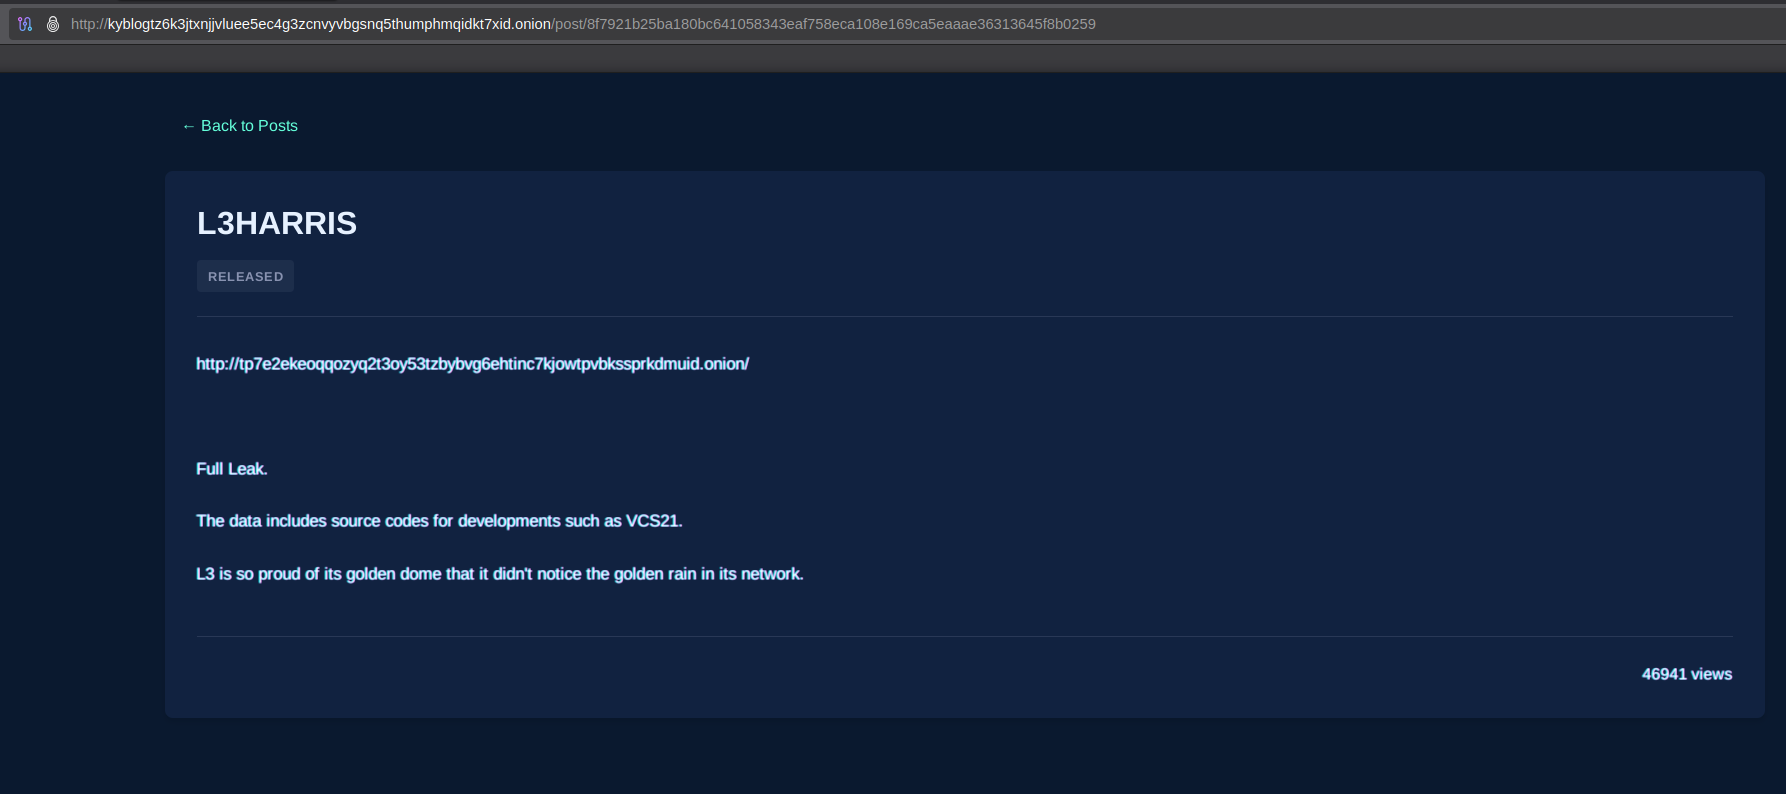Focus the browser address bar
This screenshot has height=794, width=1786.
1300,24
